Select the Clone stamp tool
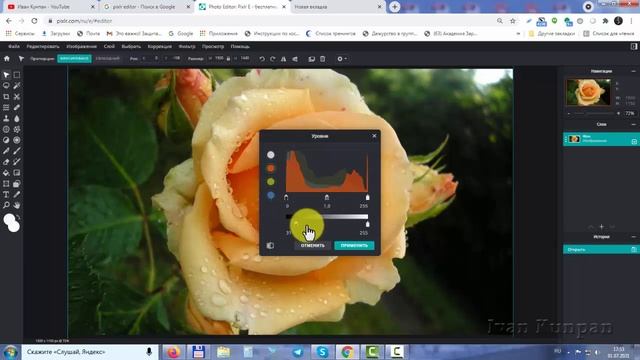Screen dimensions: 640x360 coord(6,118)
